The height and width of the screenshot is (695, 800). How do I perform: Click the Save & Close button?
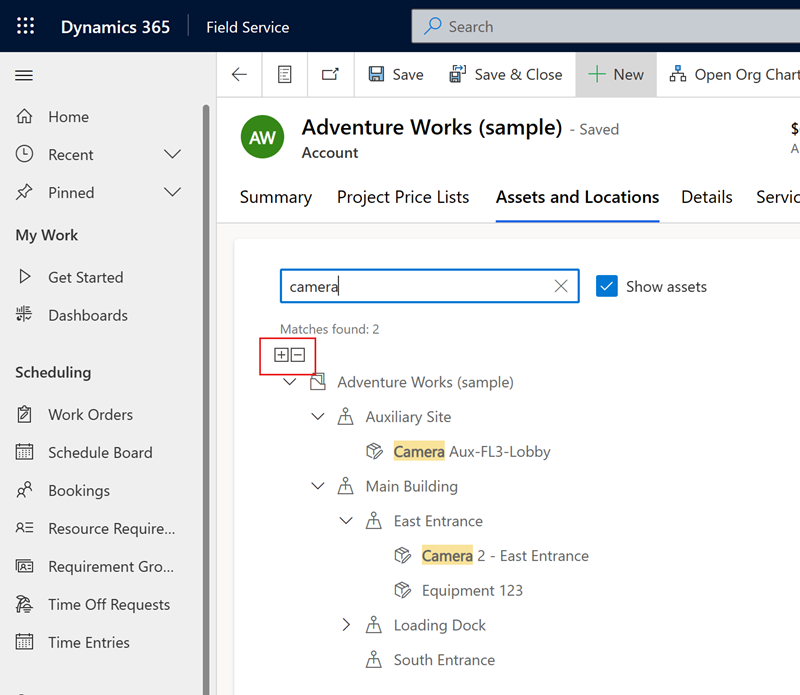click(x=506, y=75)
